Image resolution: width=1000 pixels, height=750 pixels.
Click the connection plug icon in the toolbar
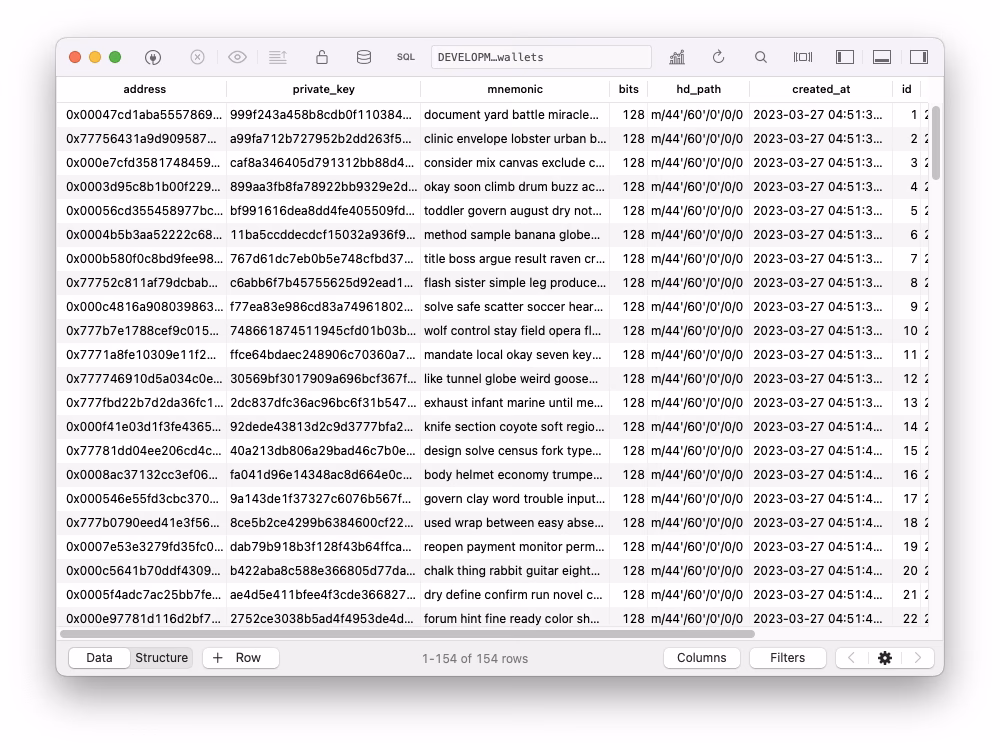click(x=153, y=57)
